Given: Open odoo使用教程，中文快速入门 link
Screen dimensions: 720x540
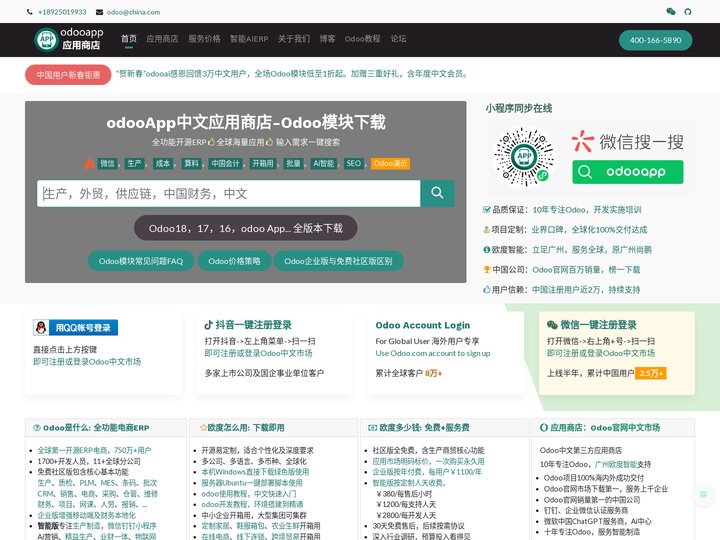Looking at the screenshot, I should (x=248, y=494).
